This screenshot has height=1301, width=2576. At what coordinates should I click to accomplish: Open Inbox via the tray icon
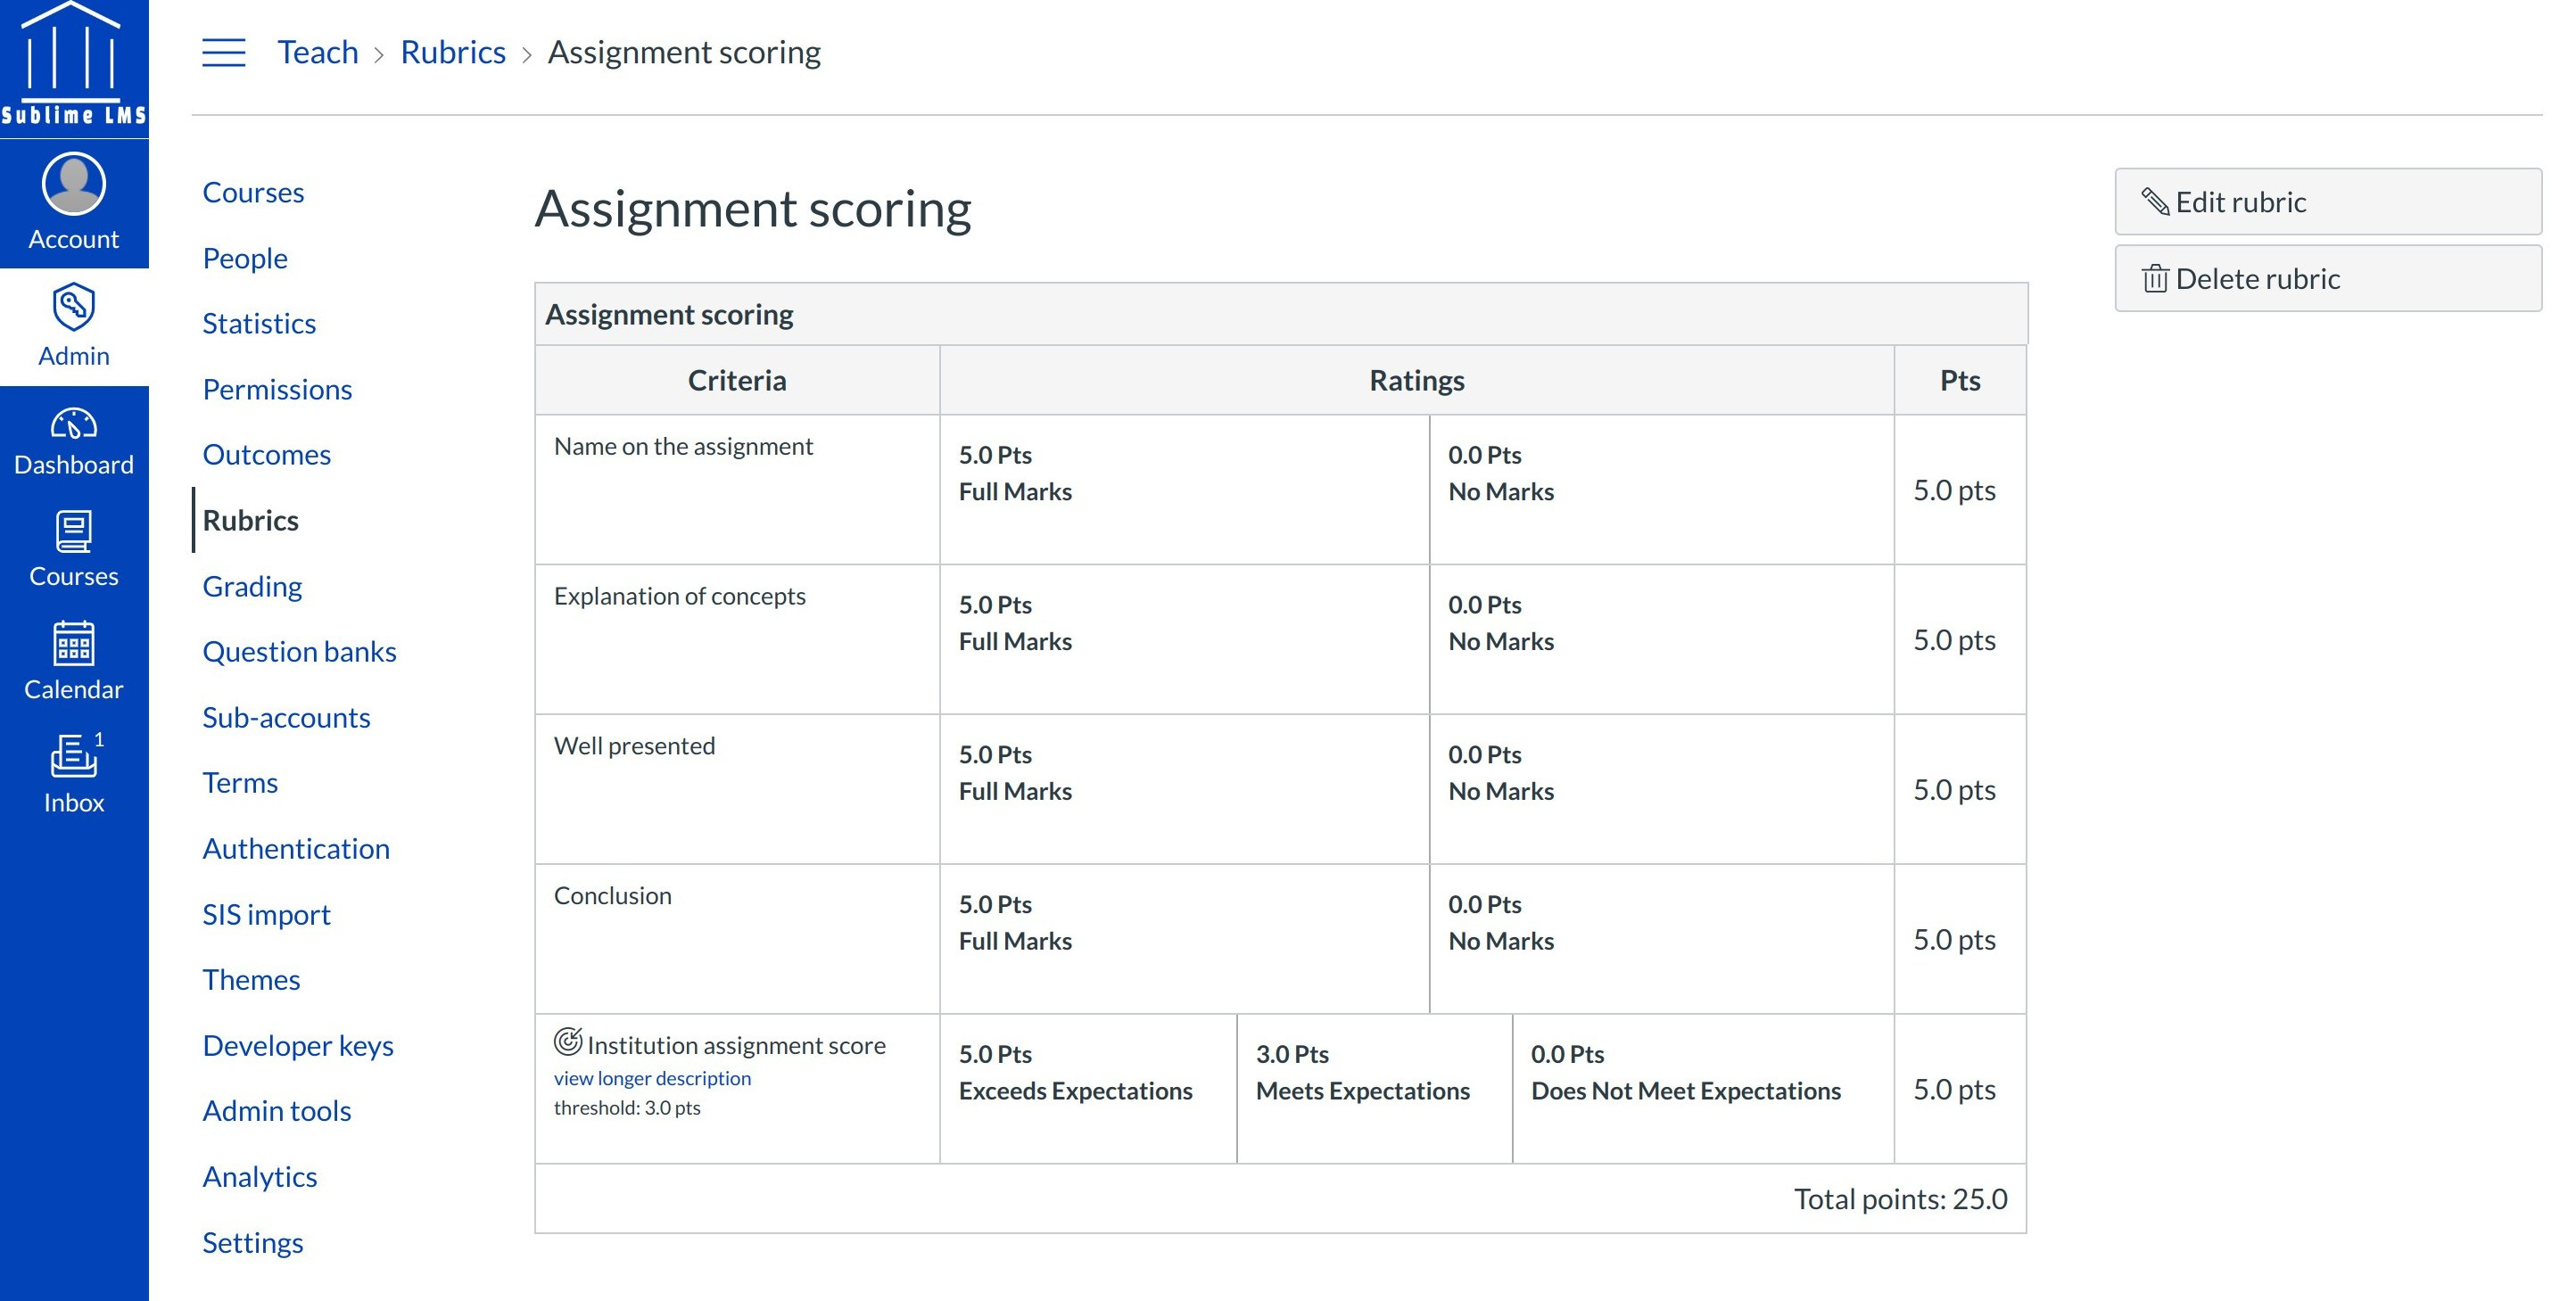pyautogui.click(x=74, y=757)
